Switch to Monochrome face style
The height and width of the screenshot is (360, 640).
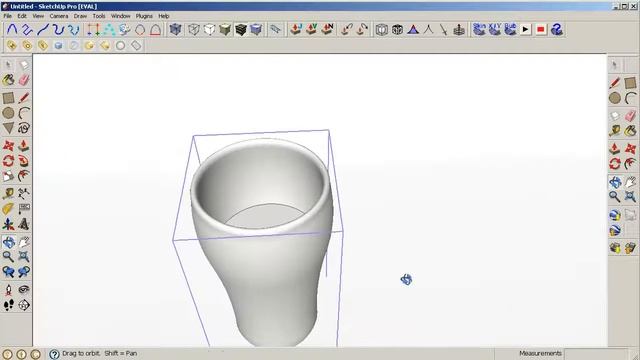click(256, 29)
